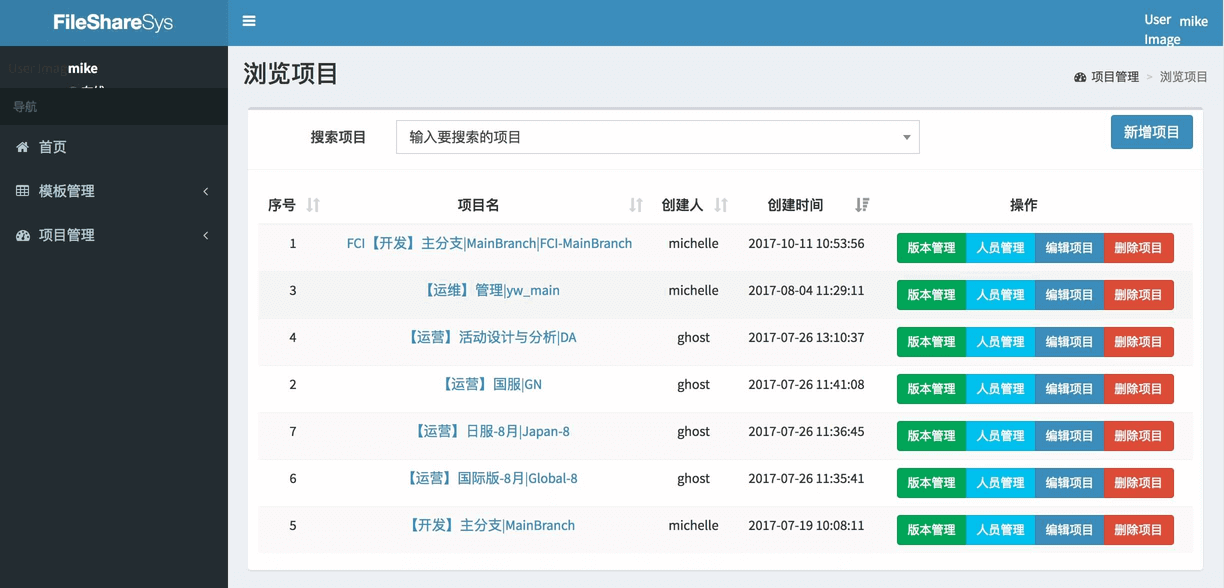This screenshot has height=588, width=1224.
Task: Click the 新增项目 button
Action: [x=1151, y=132]
